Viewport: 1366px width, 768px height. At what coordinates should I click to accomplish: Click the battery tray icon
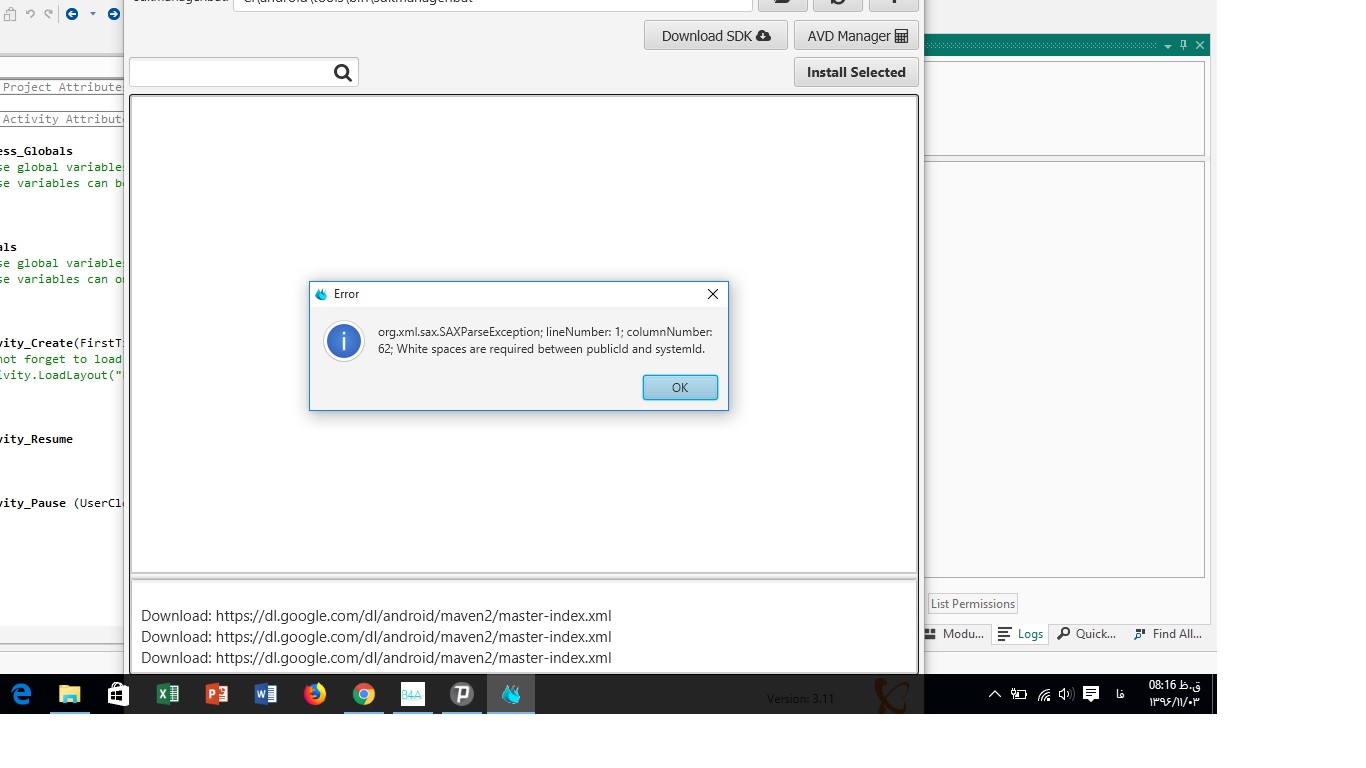point(1019,694)
